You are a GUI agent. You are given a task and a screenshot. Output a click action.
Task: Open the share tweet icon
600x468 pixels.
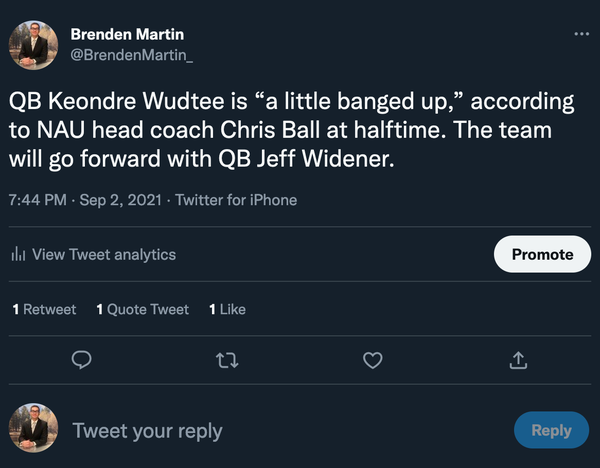click(x=518, y=360)
